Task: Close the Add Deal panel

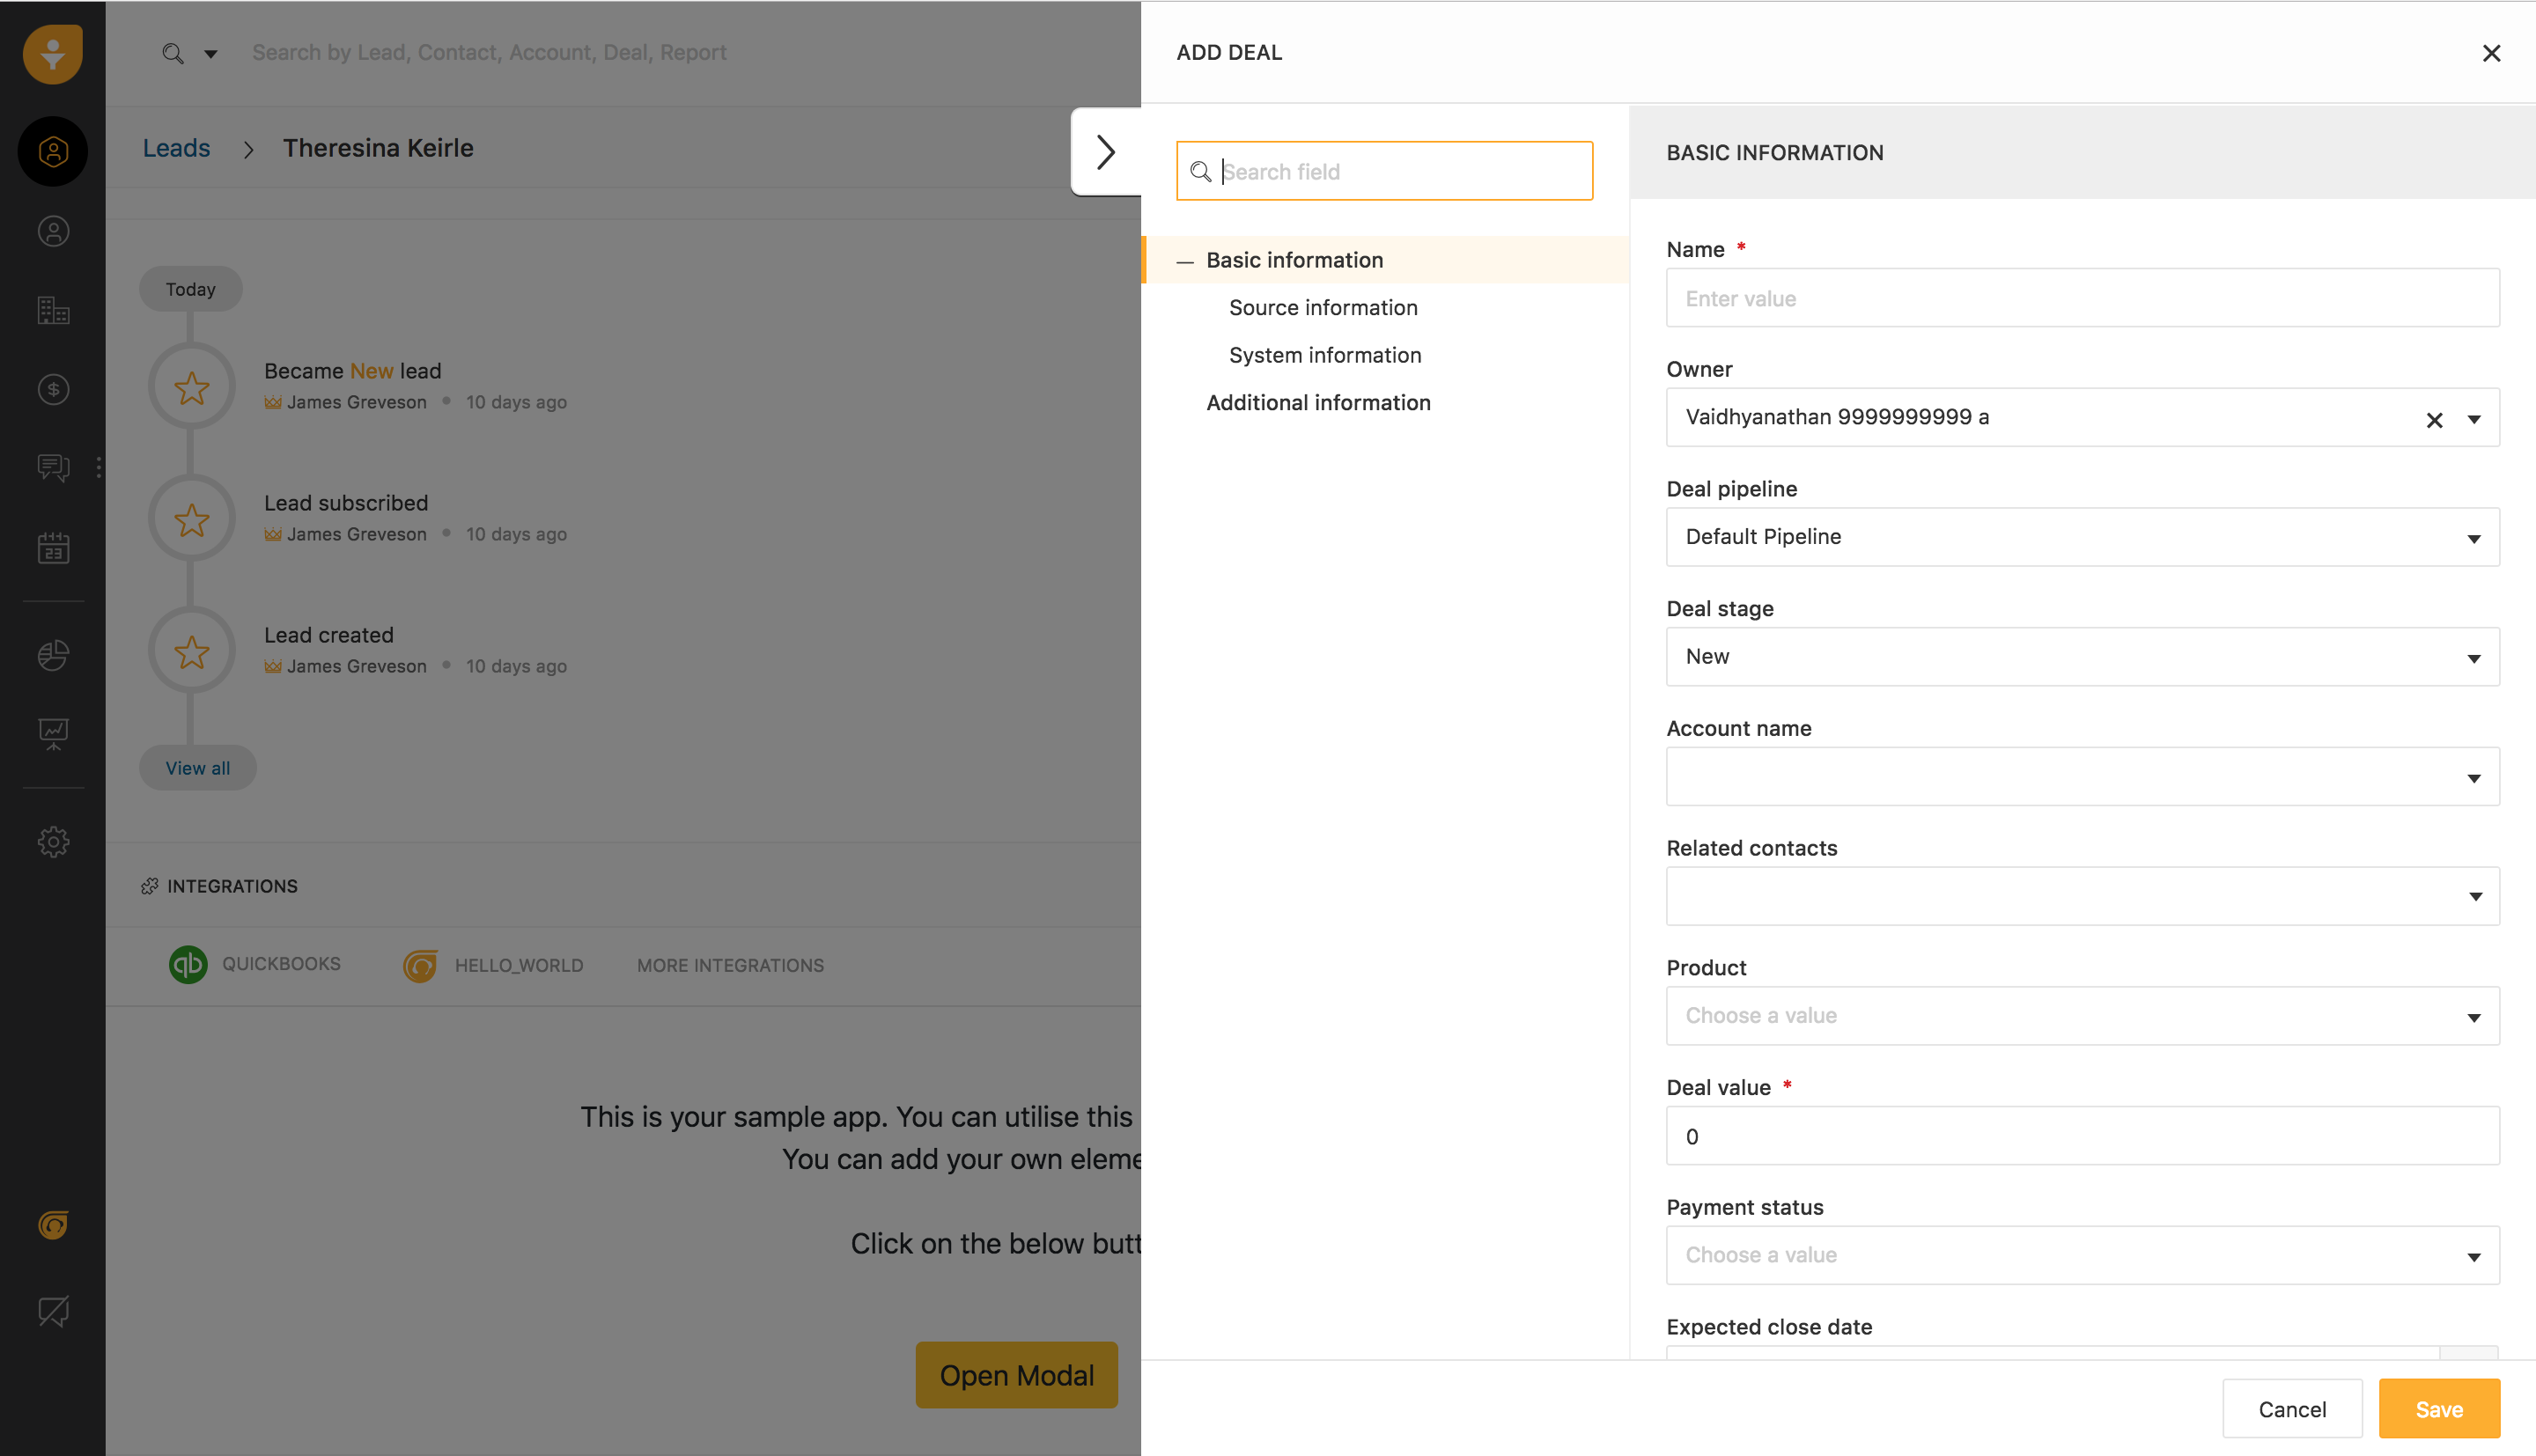Action: click(x=2491, y=53)
